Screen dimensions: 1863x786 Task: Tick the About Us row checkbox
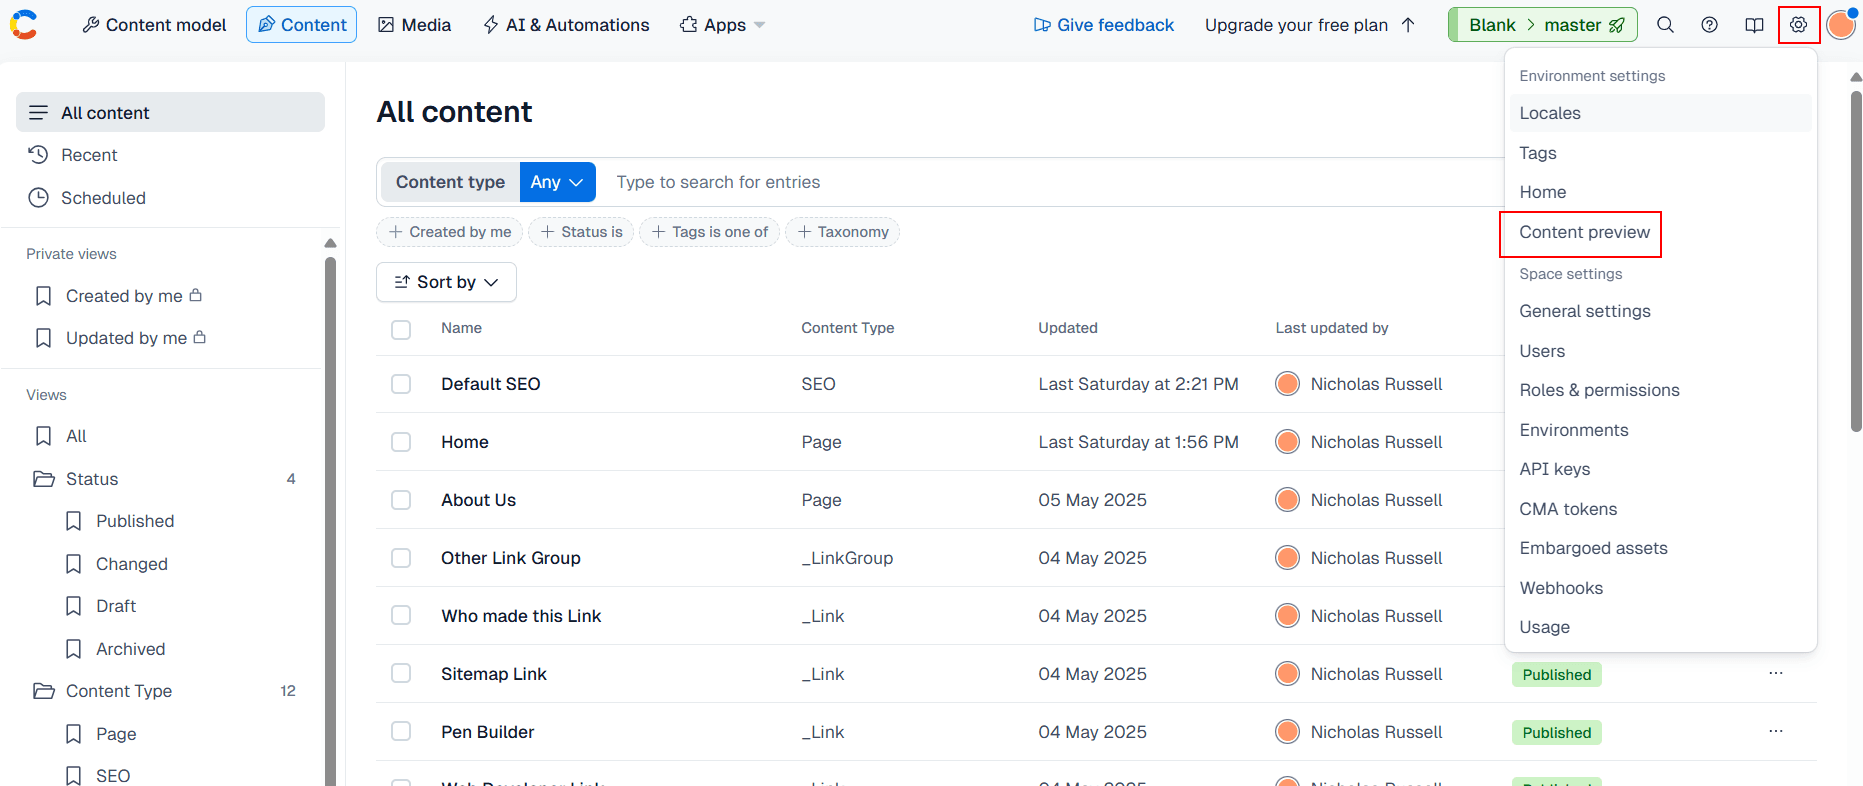pos(401,500)
